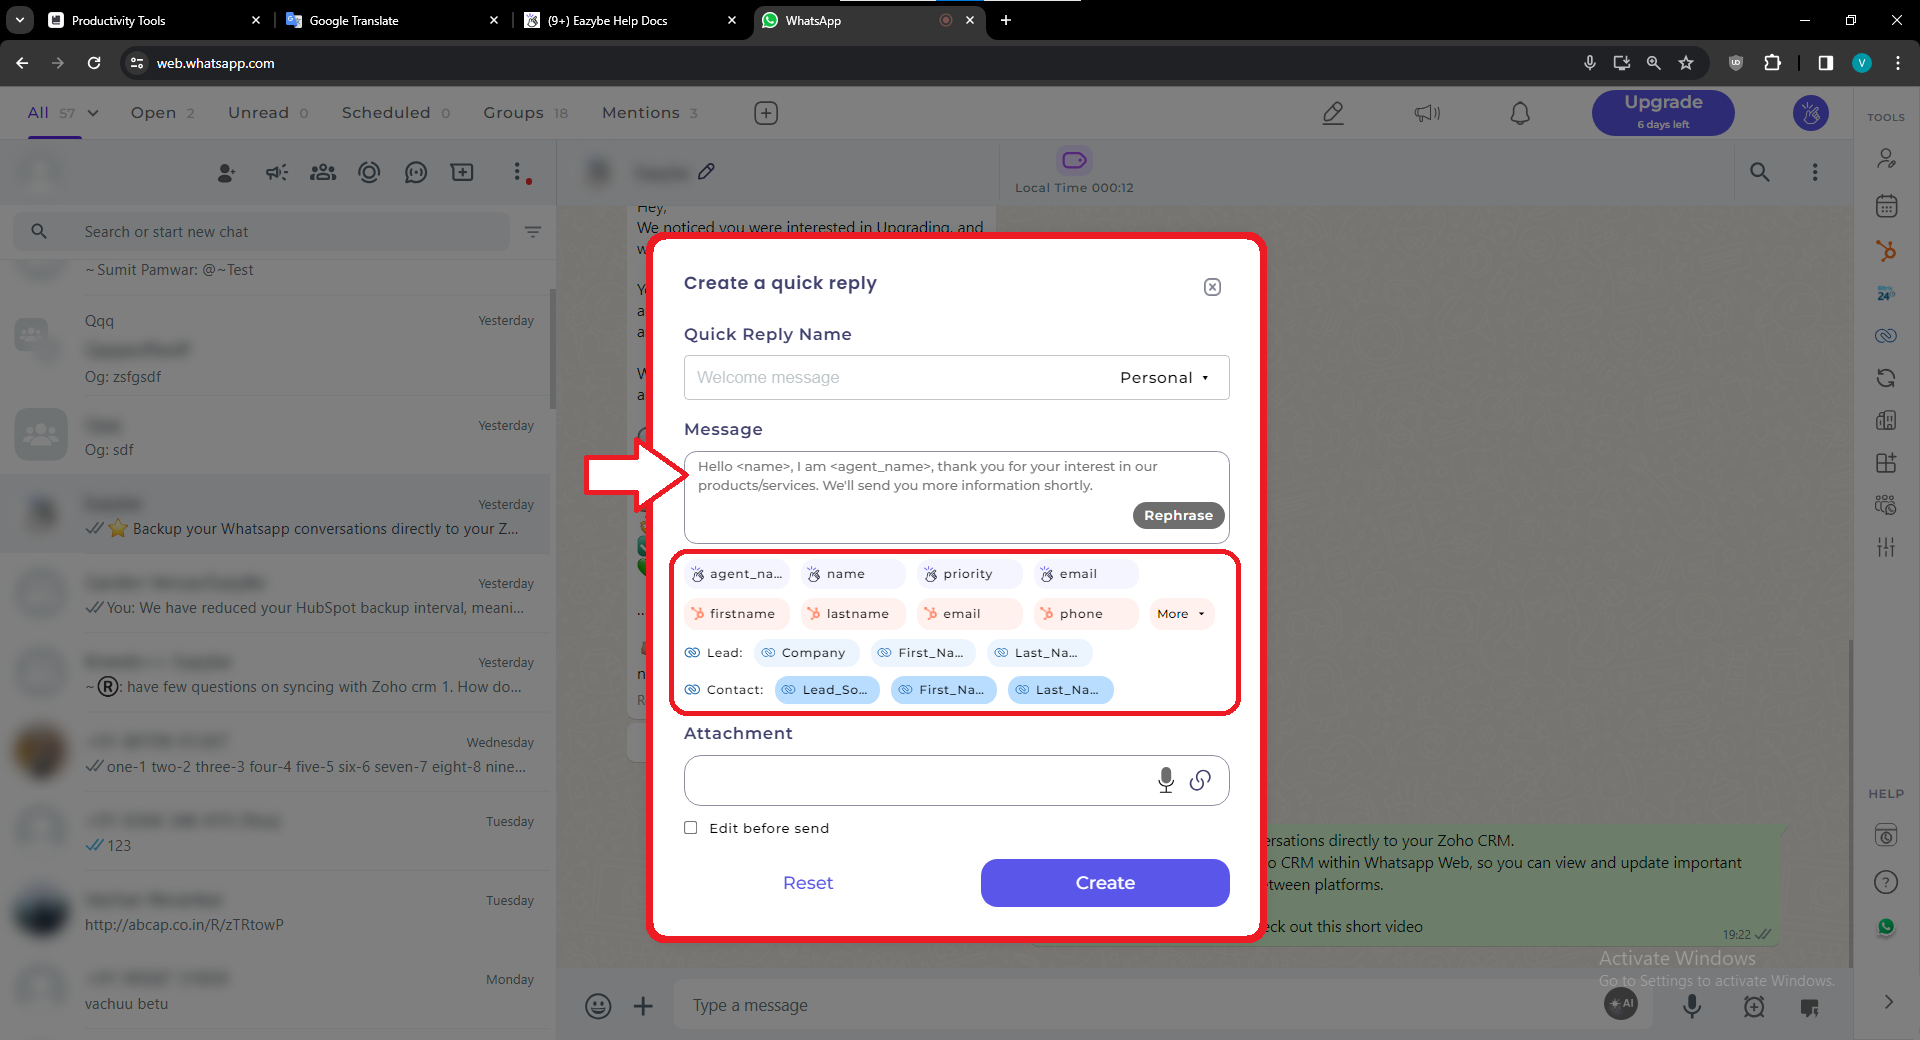Click the microphone icon in Attachment field
This screenshot has width=1920, height=1040.
[x=1166, y=780]
